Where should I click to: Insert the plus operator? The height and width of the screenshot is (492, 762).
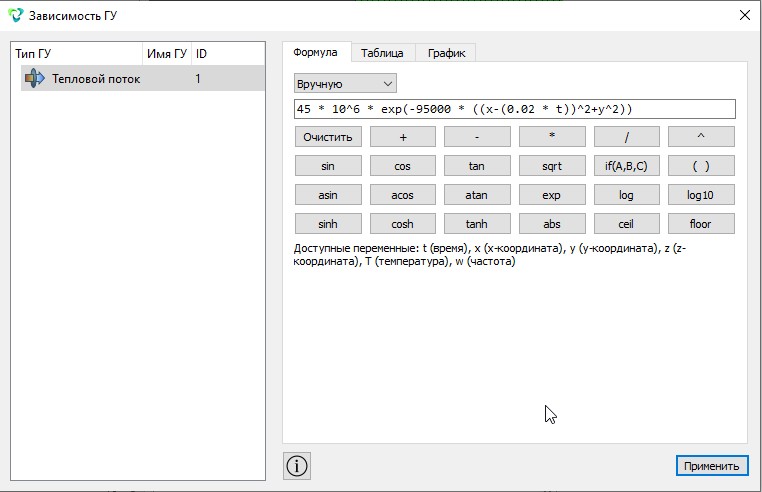tap(402, 137)
